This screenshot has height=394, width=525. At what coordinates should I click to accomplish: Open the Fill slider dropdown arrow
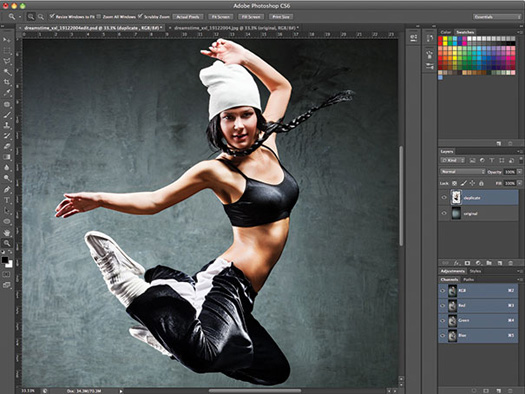pos(519,183)
